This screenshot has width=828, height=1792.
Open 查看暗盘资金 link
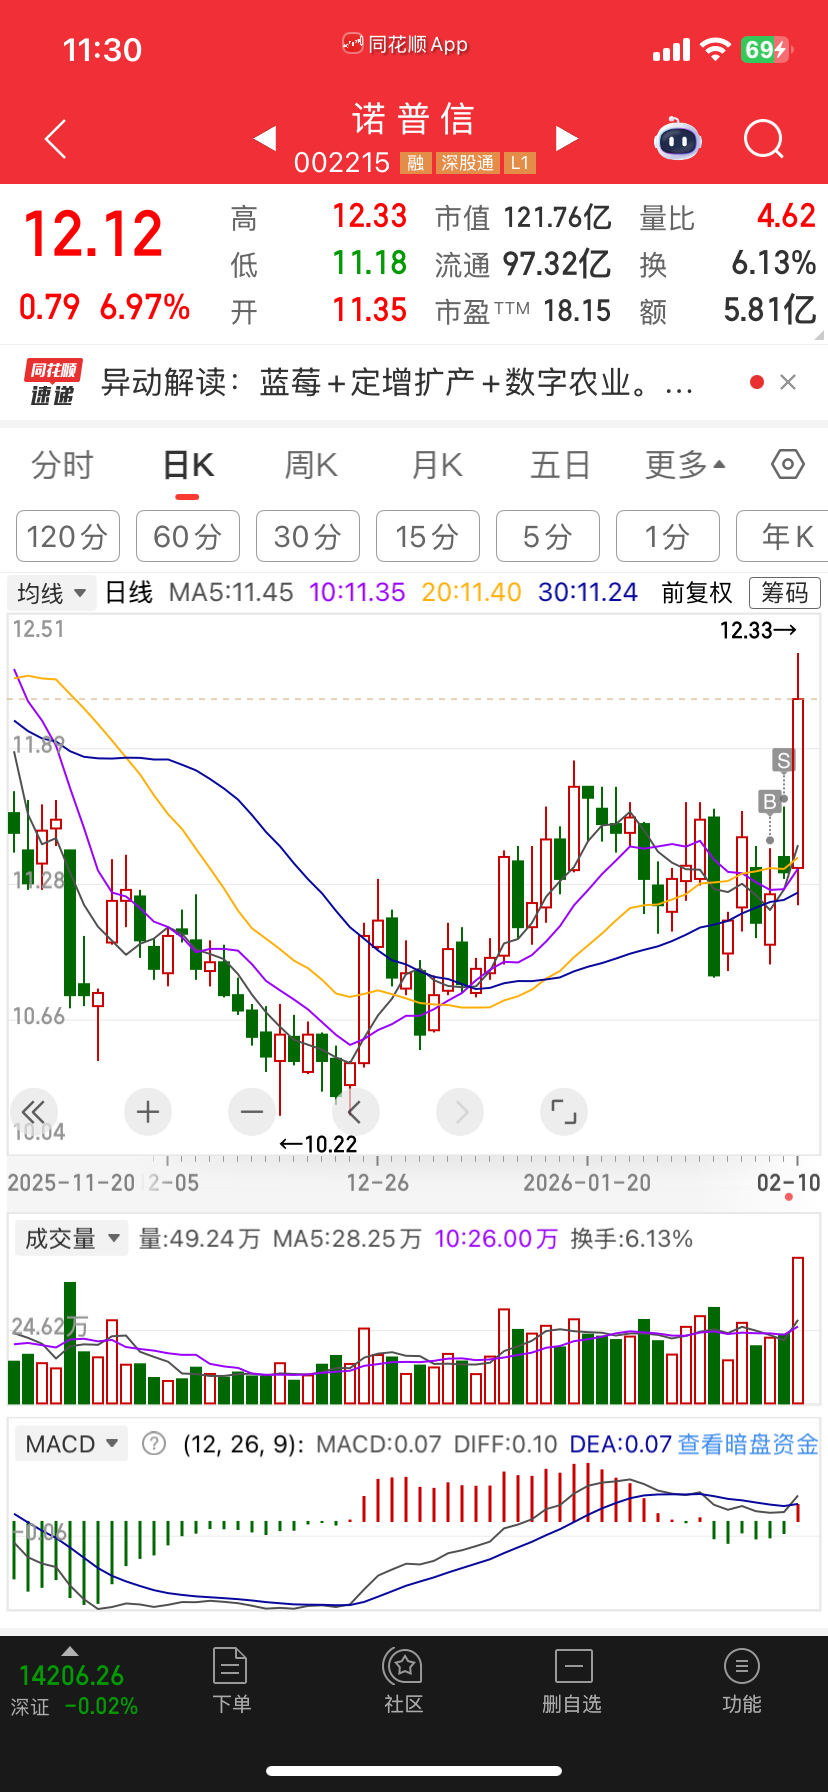[x=748, y=1444]
